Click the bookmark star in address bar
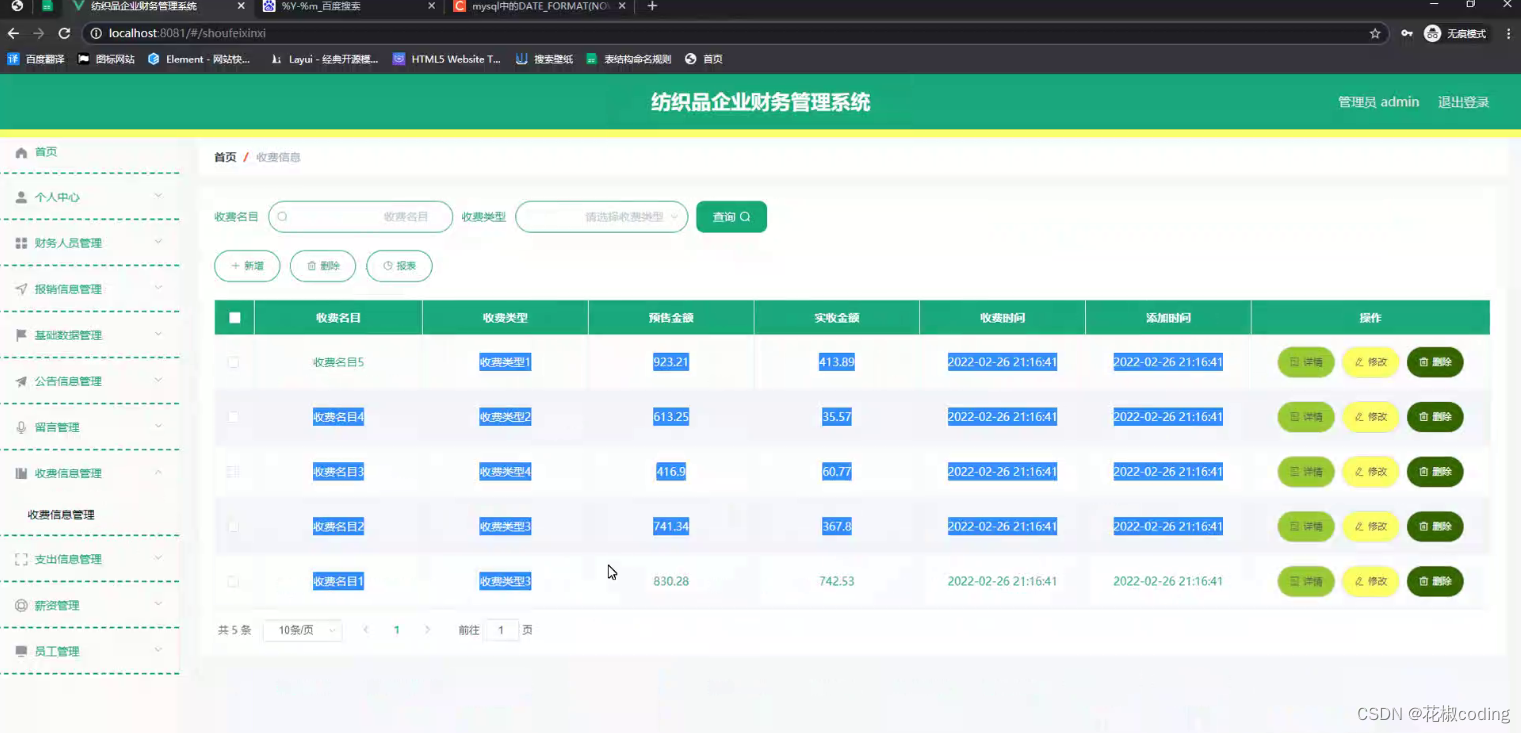The width and height of the screenshot is (1525, 733). (x=1375, y=33)
